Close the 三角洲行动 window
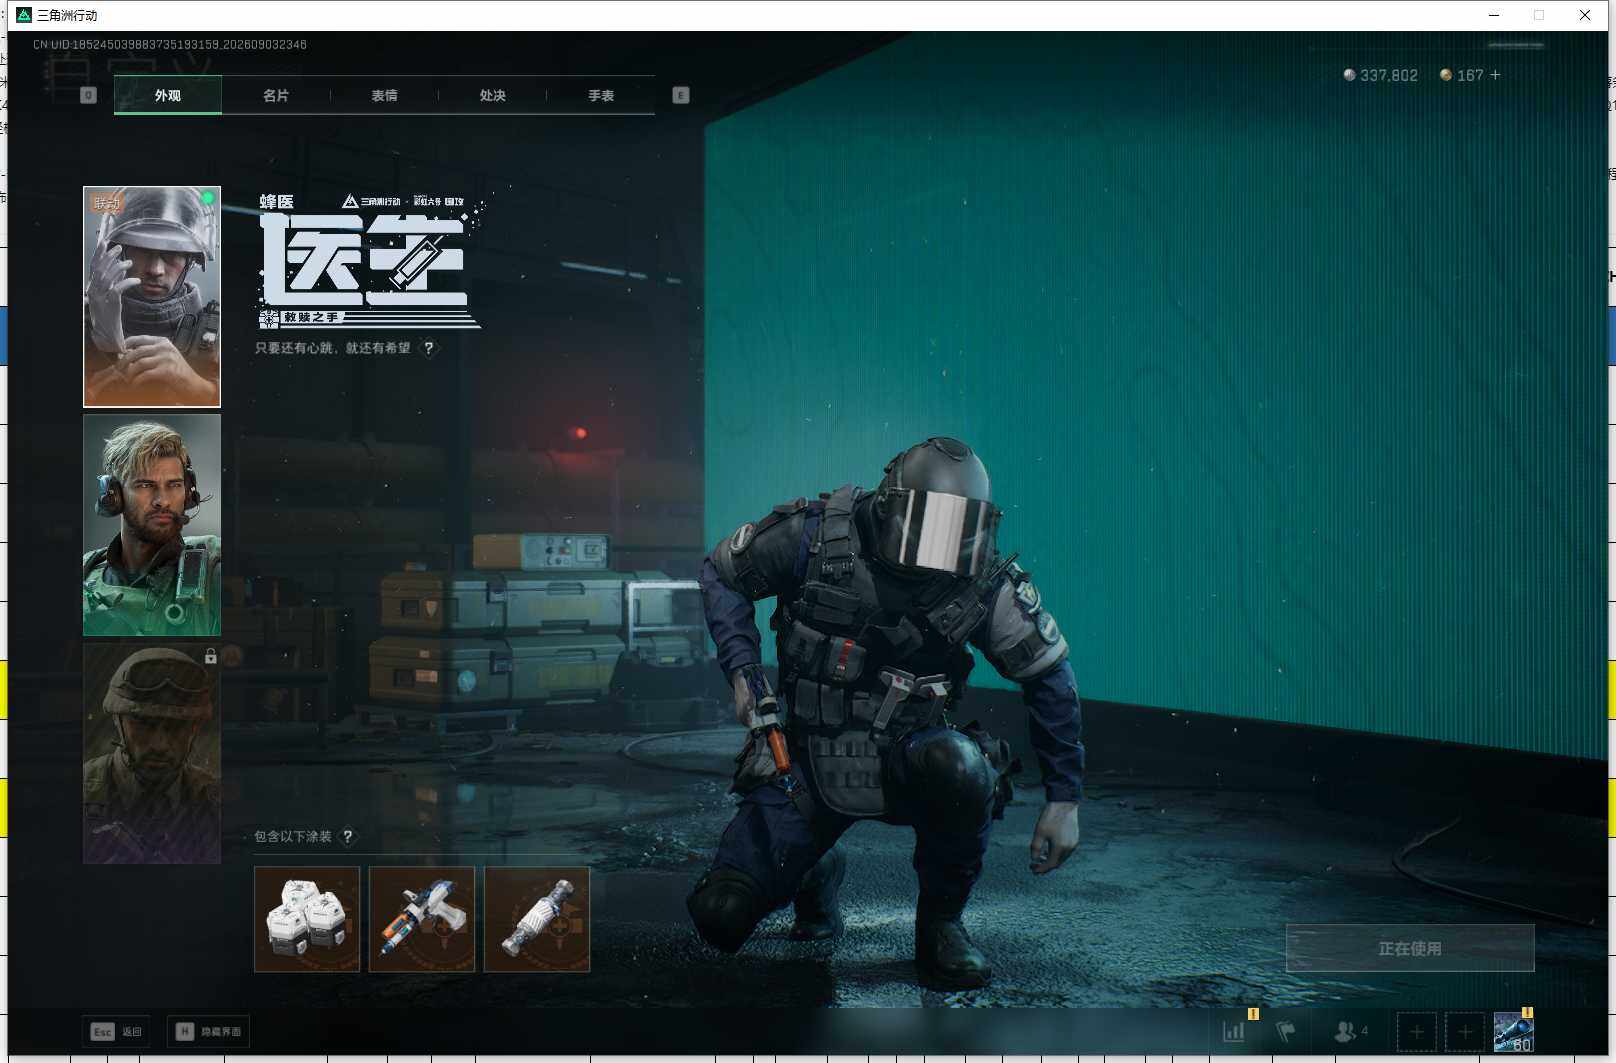This screenshot has height=1063, width=1616. pyautogui.click(x=1585, y=15)
